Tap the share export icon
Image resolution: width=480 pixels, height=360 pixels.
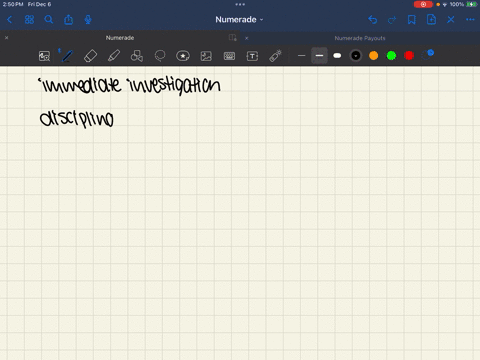pos(69,20)
